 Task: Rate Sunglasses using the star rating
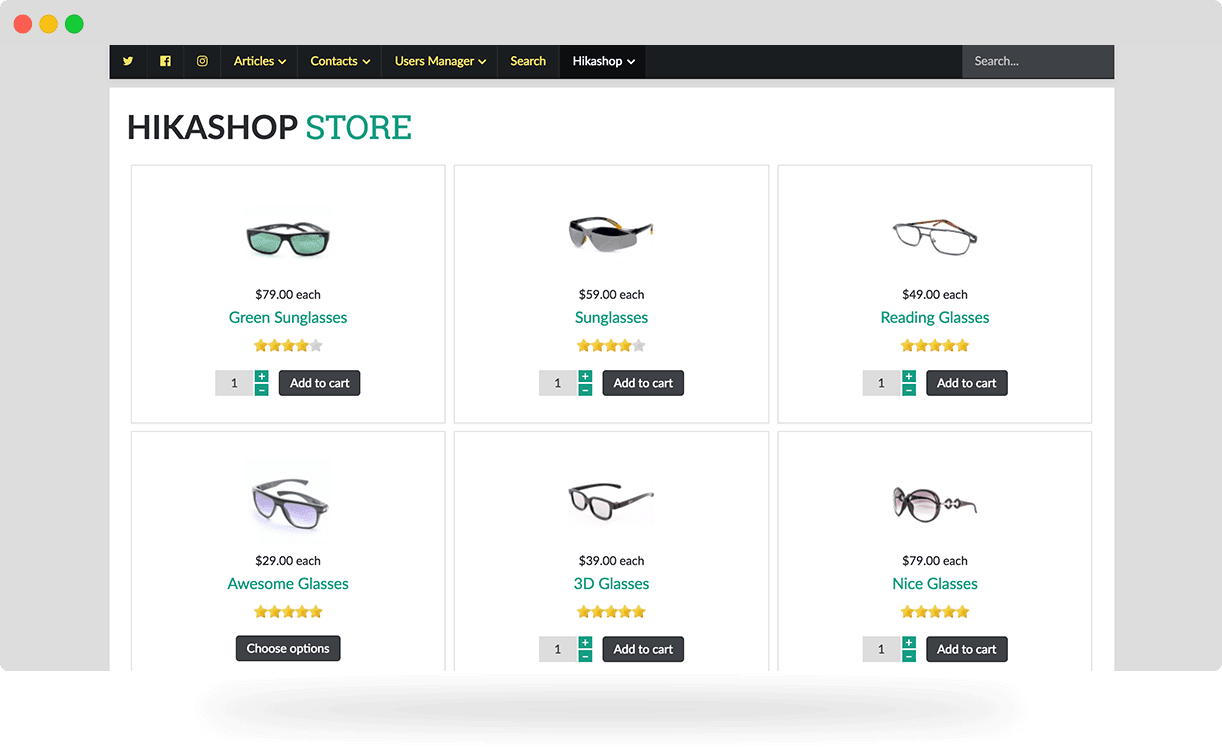tap(611, 346)
